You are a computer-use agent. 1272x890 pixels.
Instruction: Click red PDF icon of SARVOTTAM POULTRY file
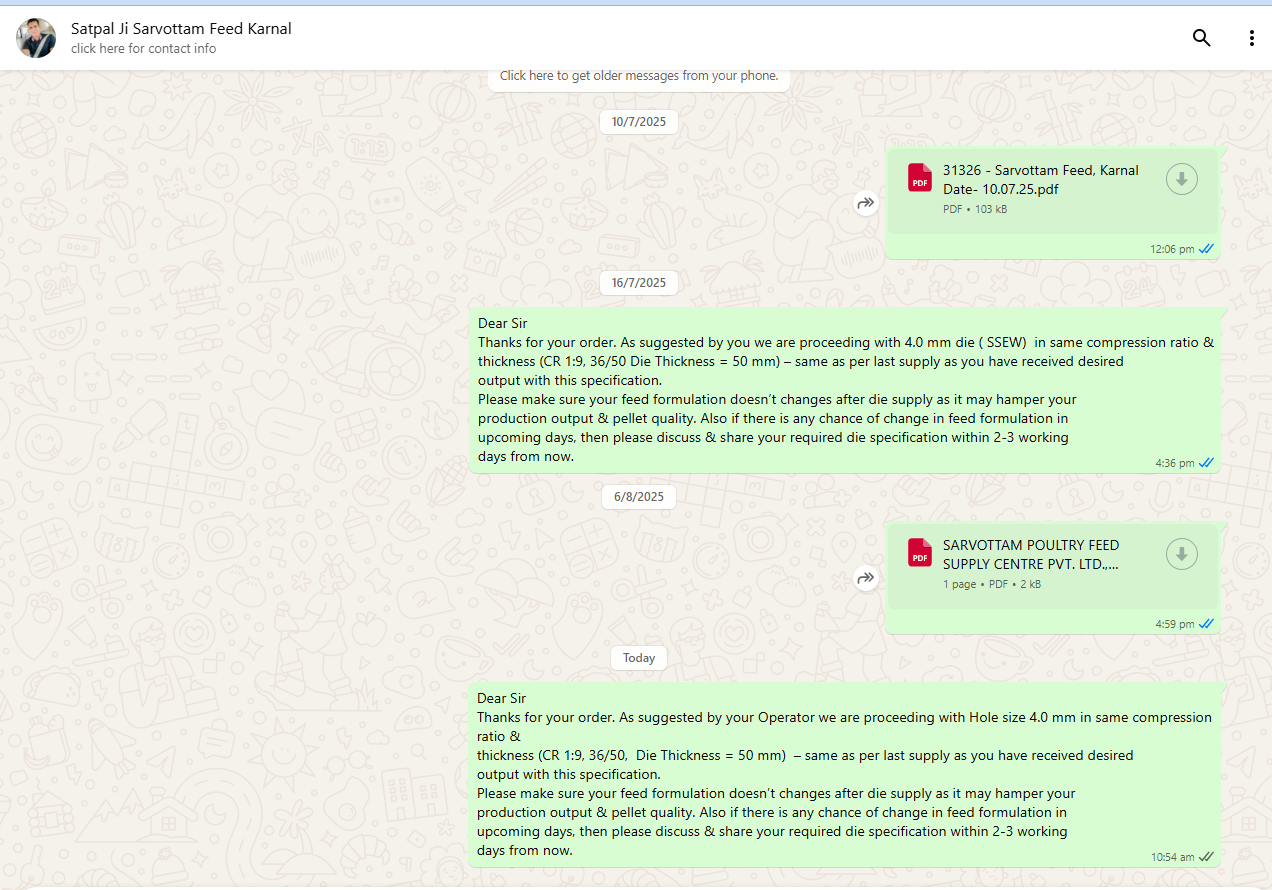coord(919,553)
